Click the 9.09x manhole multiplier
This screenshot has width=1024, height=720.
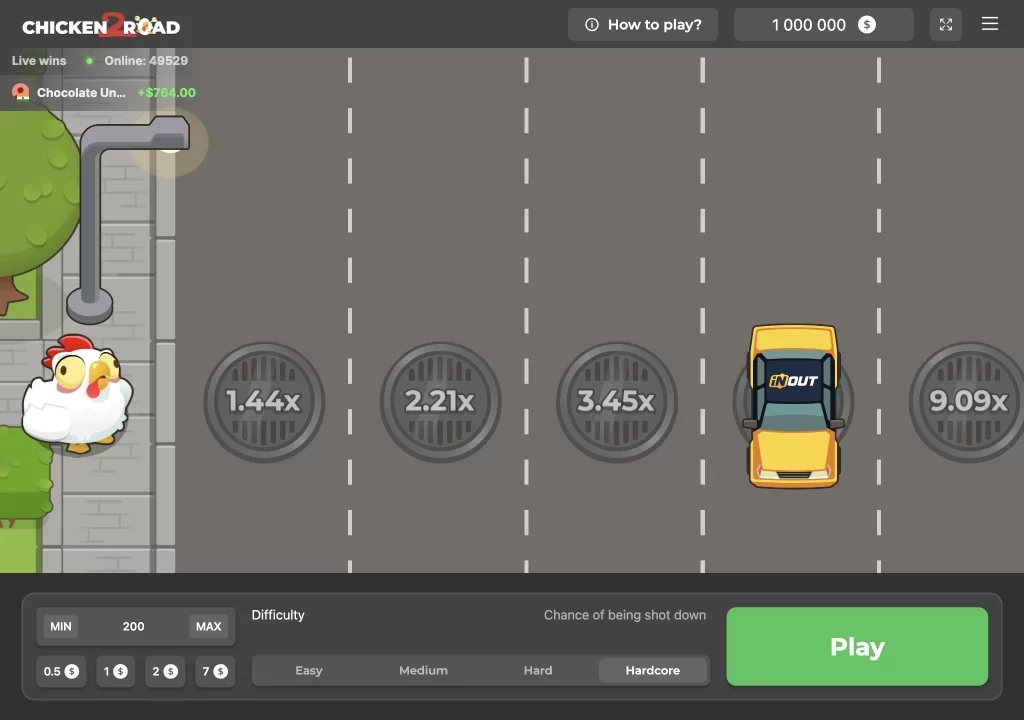click(x=967, y=402)
